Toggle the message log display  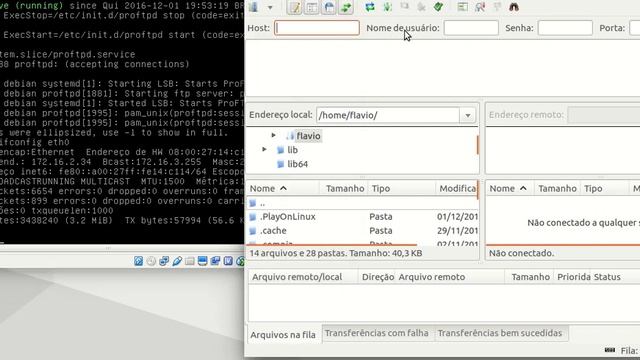pyautogui.click(x=294, y=7)
